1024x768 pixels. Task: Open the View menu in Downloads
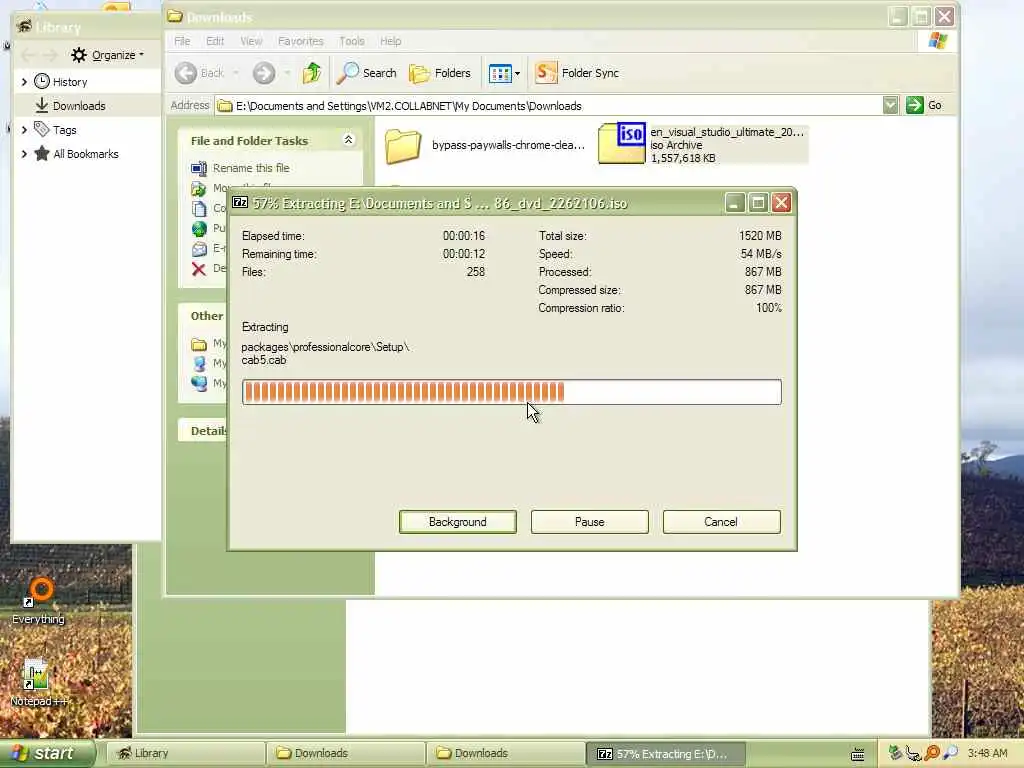pos(251,41)
